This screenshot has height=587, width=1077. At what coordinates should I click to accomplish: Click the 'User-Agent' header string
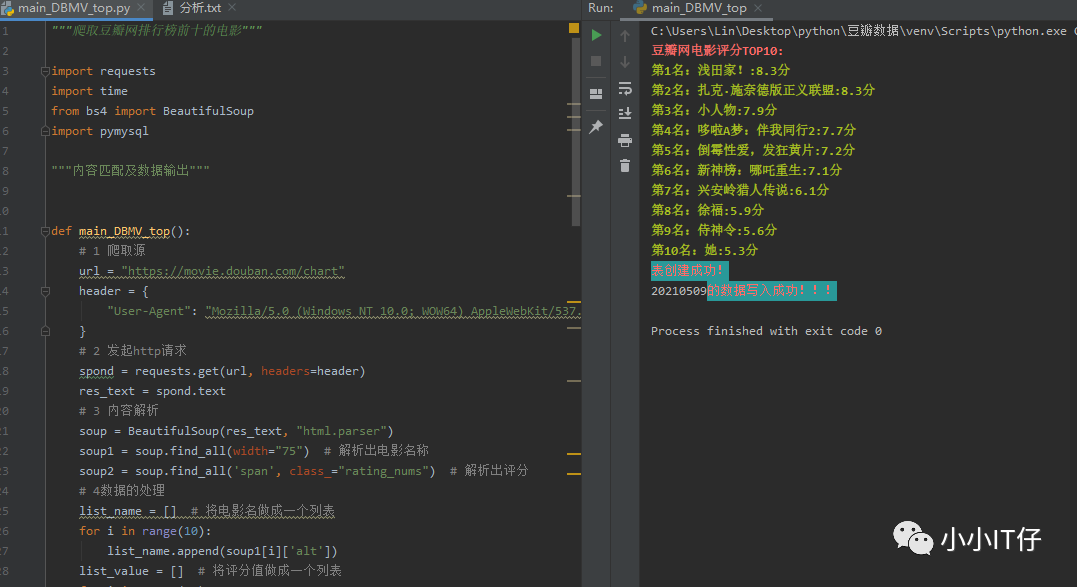click(x=148, y=311)
